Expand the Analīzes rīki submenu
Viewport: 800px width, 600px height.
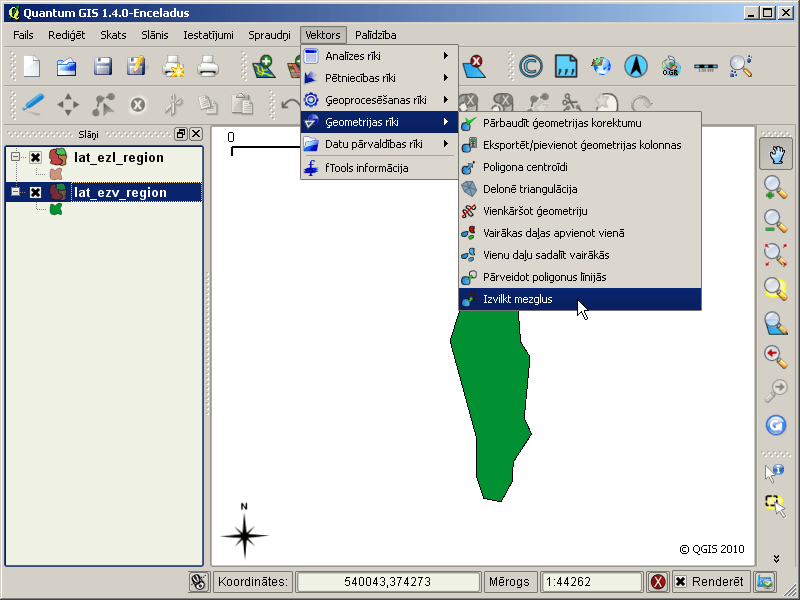pyautogui.click(x=379, y=56)
